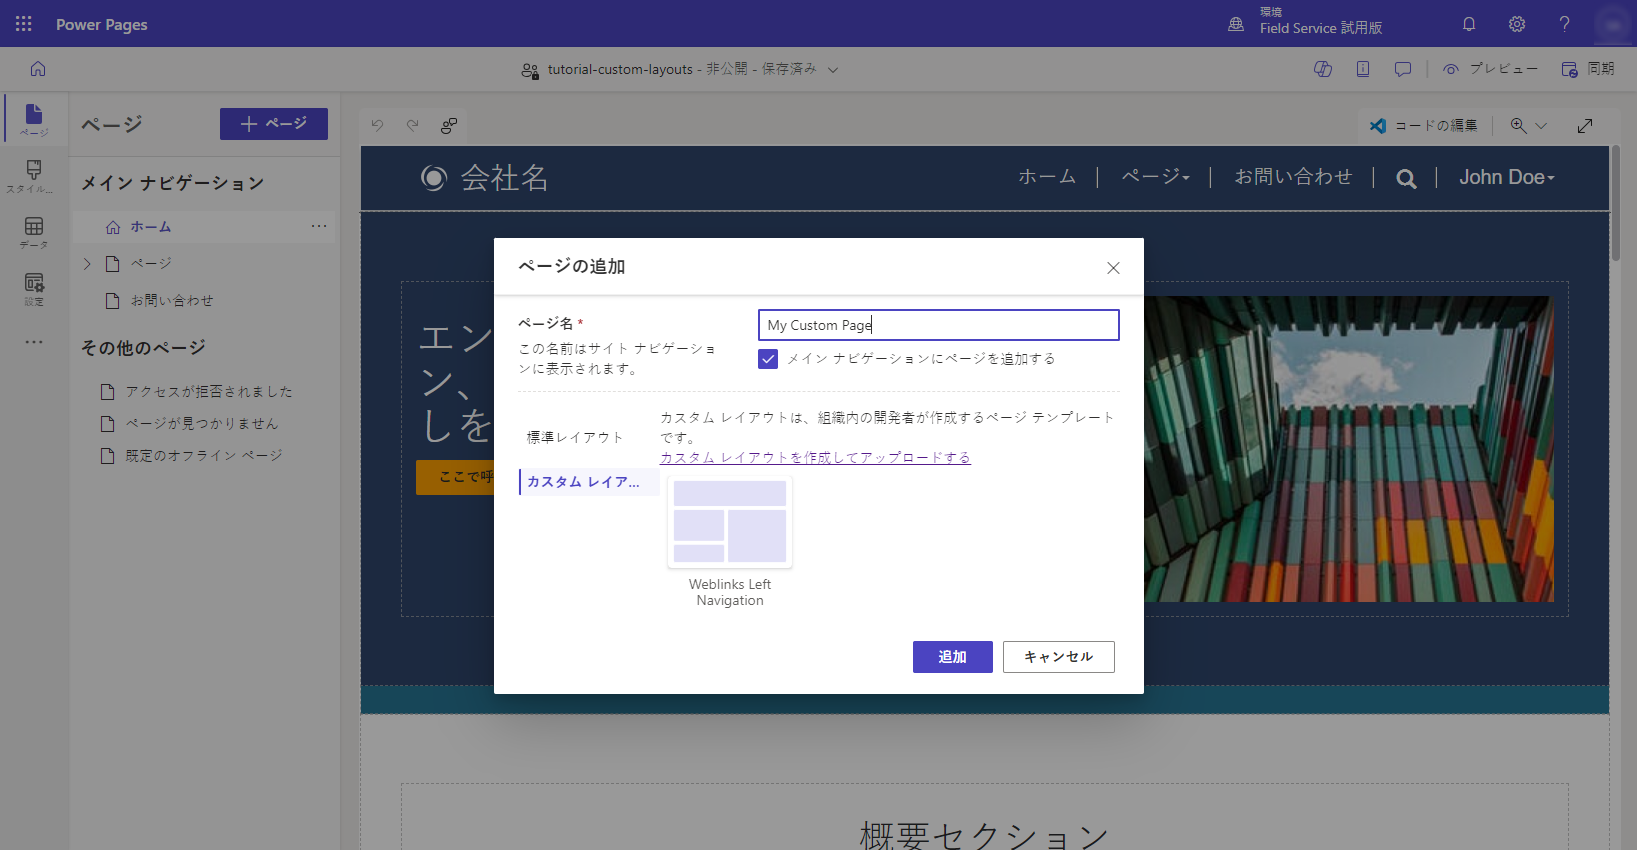1637x850 pixels.
Task: Open the site name dropdown chevron
Action: 833,70
